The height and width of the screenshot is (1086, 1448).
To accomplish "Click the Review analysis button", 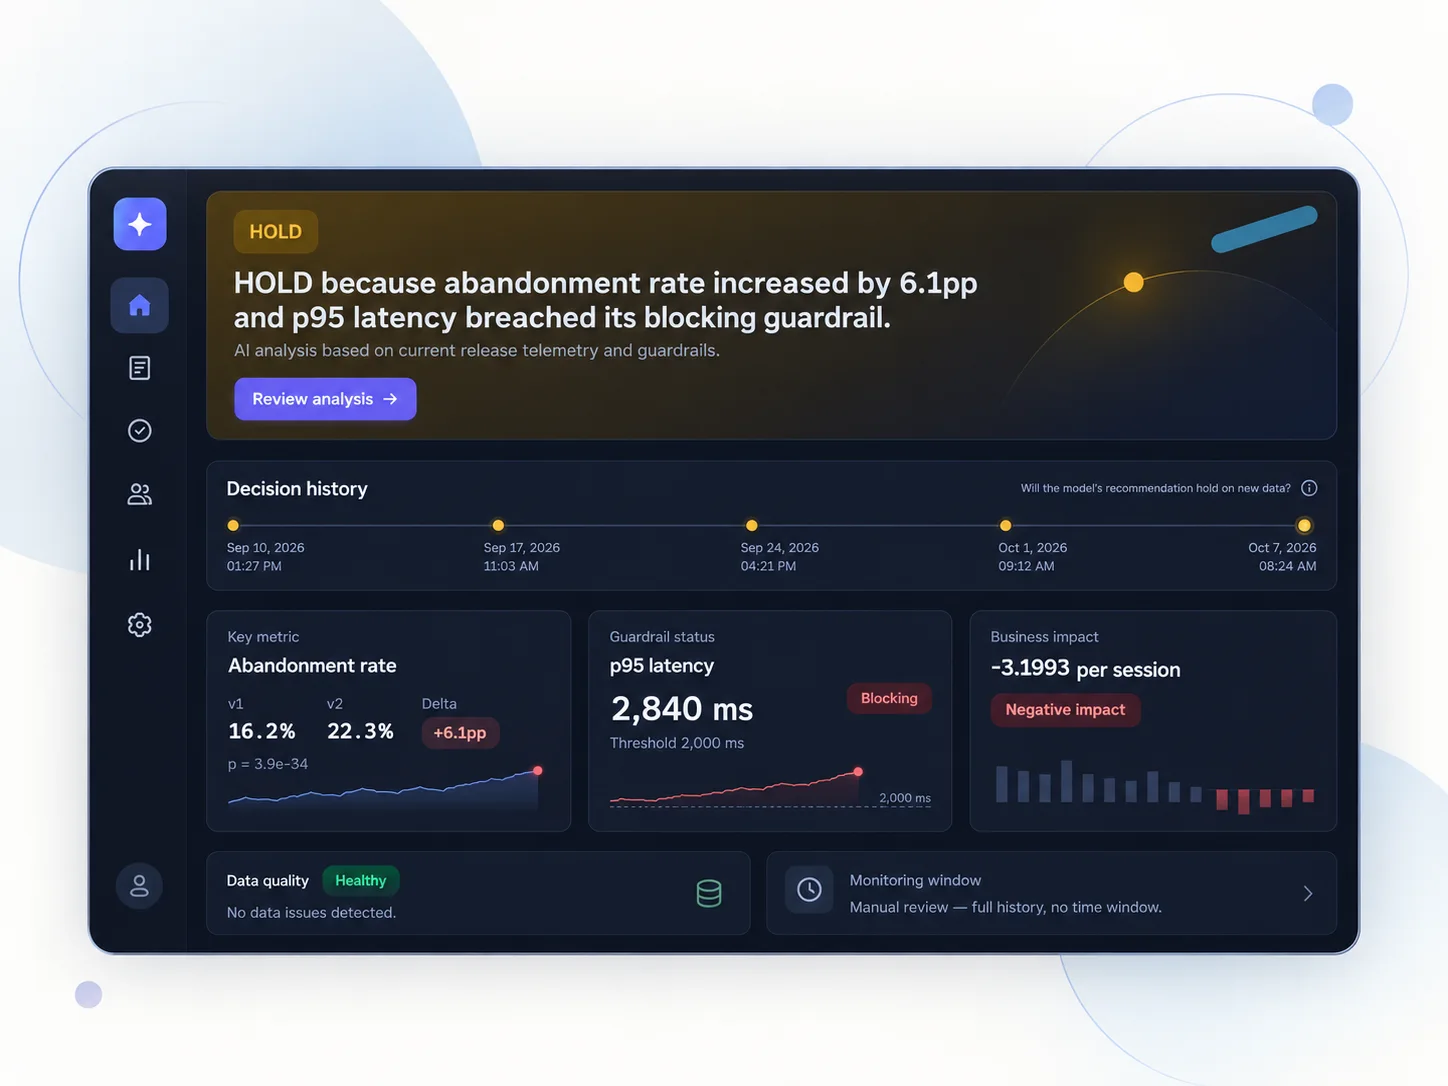I will point(325,399).
